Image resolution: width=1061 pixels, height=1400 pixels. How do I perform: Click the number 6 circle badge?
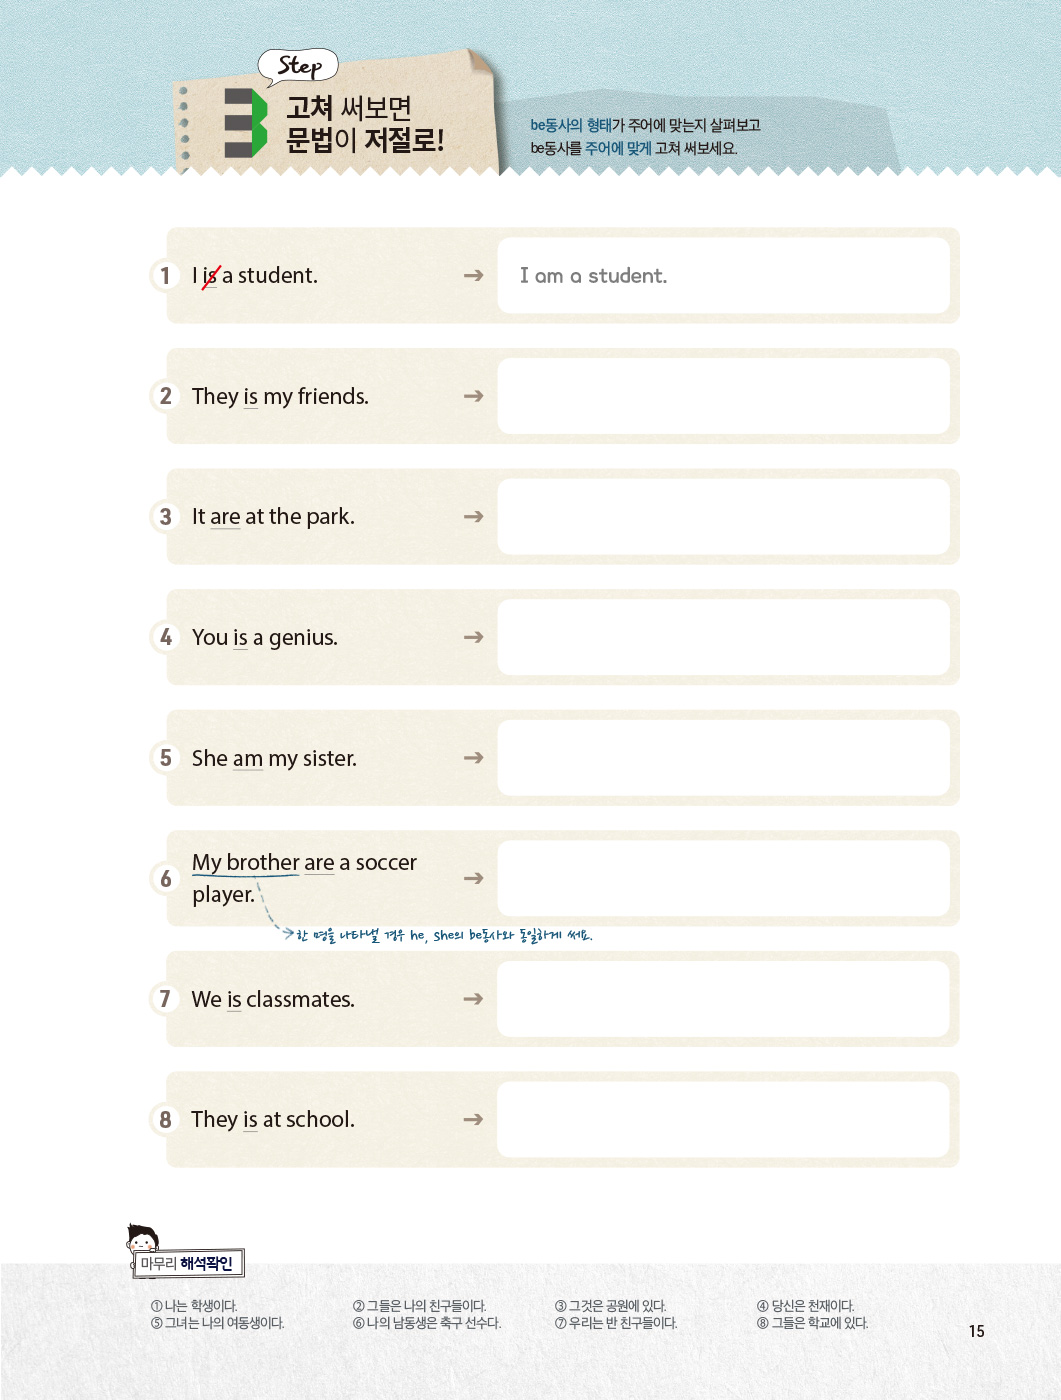coord(165,878)
